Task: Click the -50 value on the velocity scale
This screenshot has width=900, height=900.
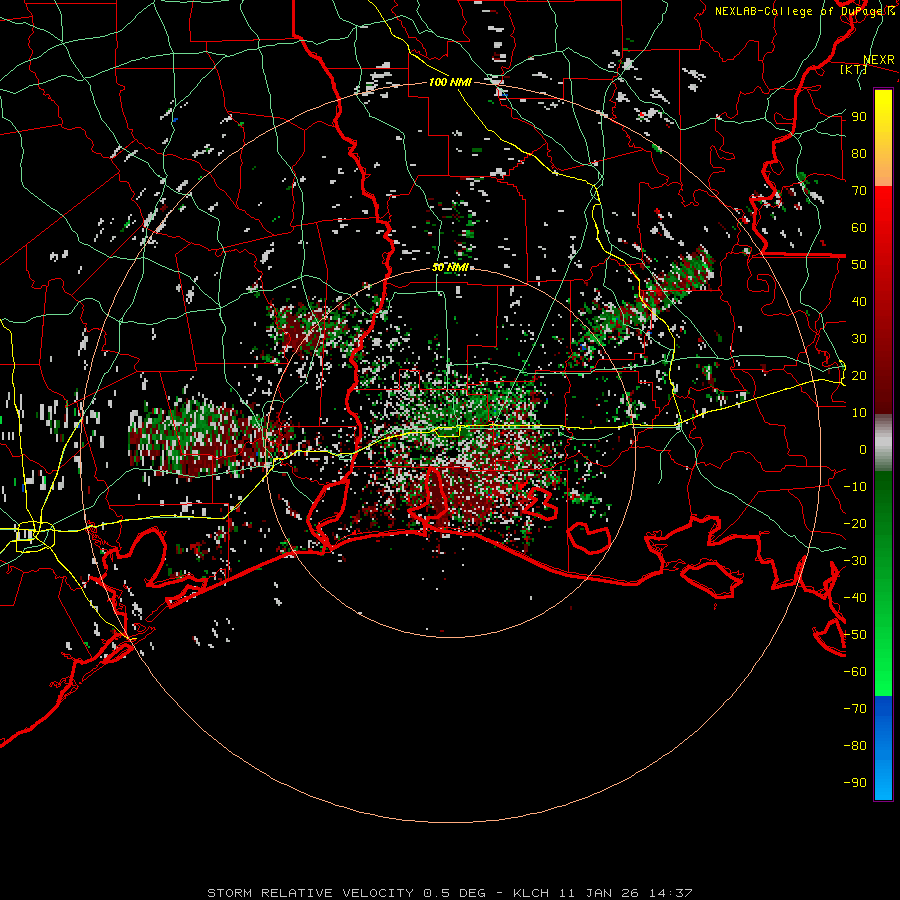Action: (x=855, y=635)
